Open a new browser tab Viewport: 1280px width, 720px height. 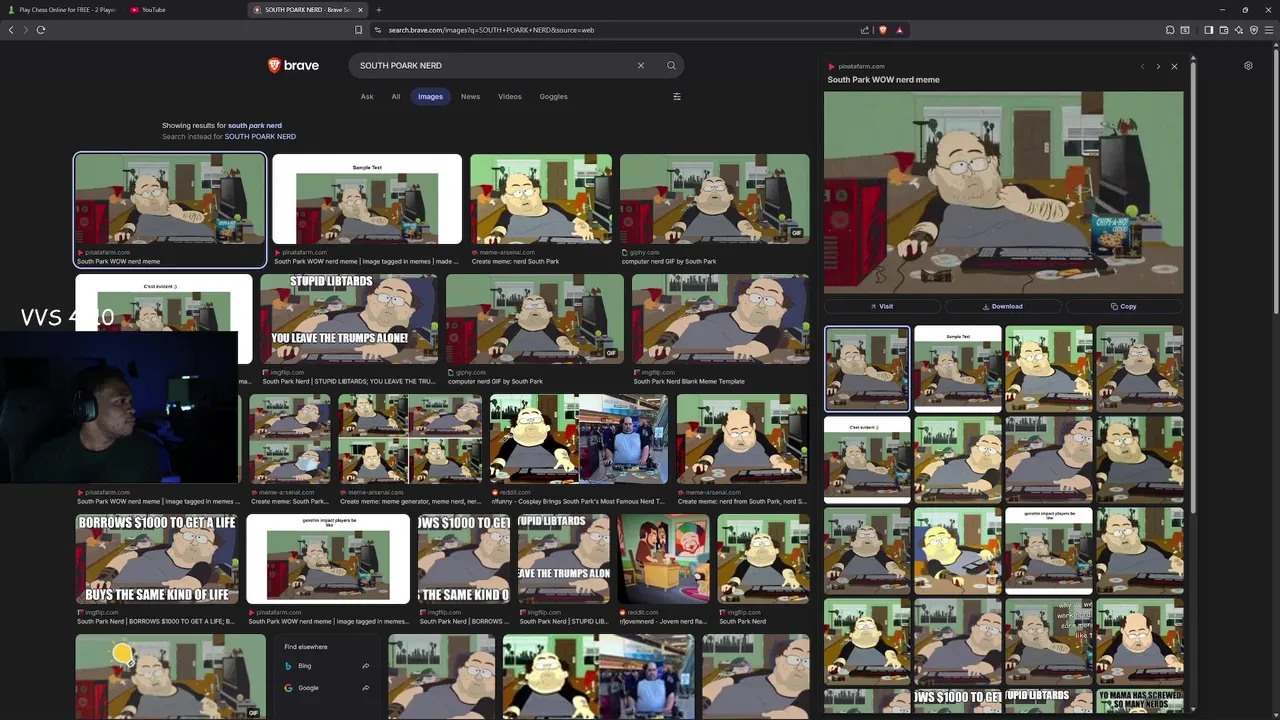click(378, 10)
